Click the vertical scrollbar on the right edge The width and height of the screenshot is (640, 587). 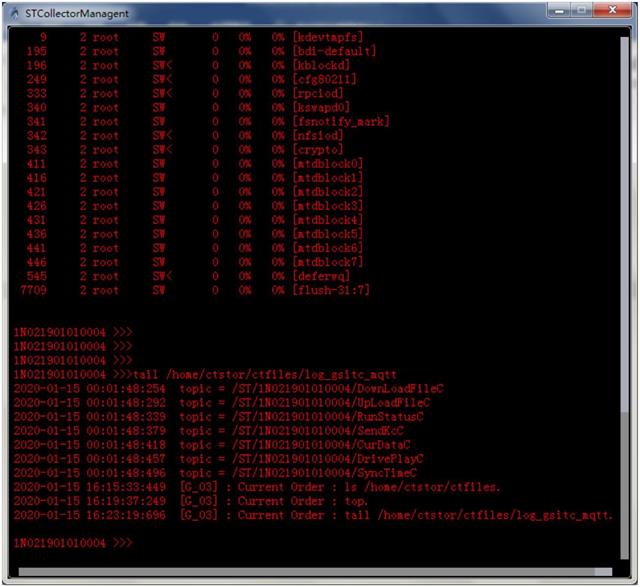click(625, 300)
